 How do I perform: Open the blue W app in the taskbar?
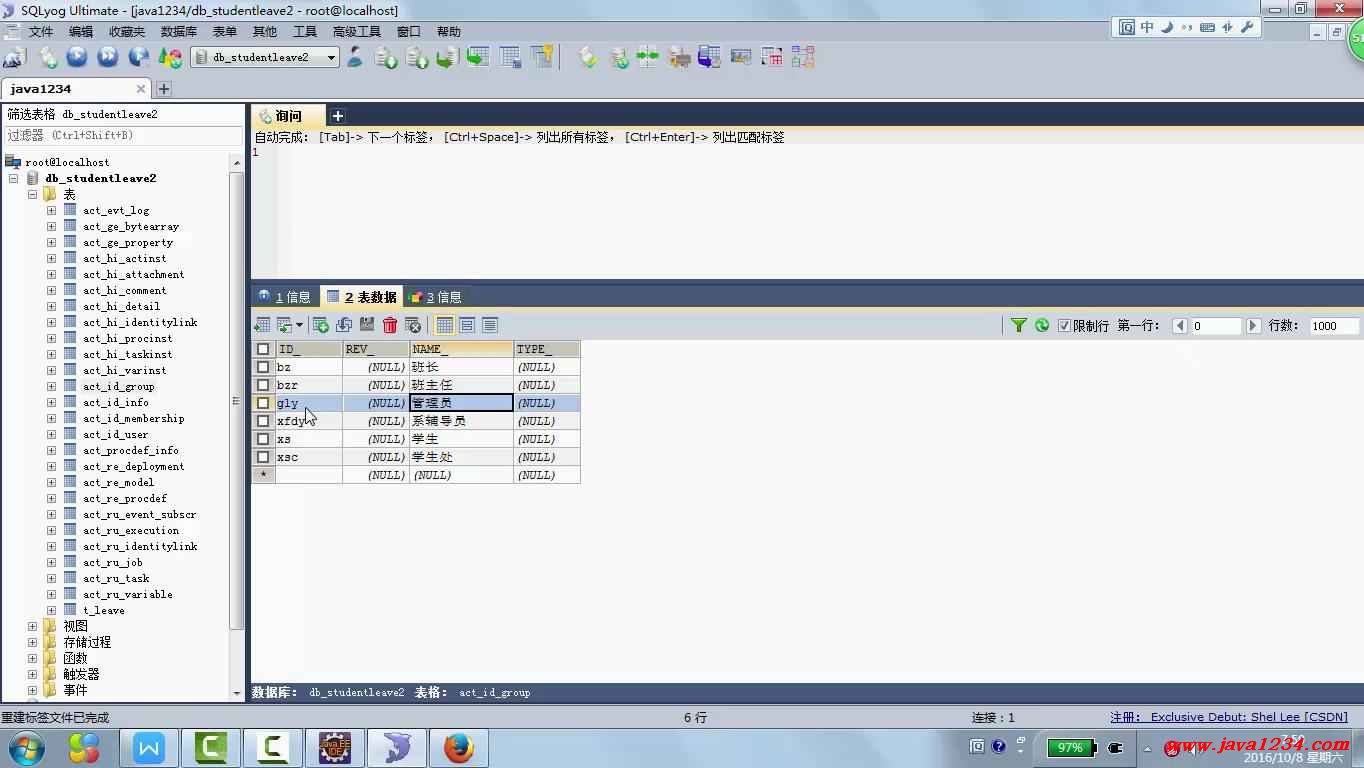[149, 748]
